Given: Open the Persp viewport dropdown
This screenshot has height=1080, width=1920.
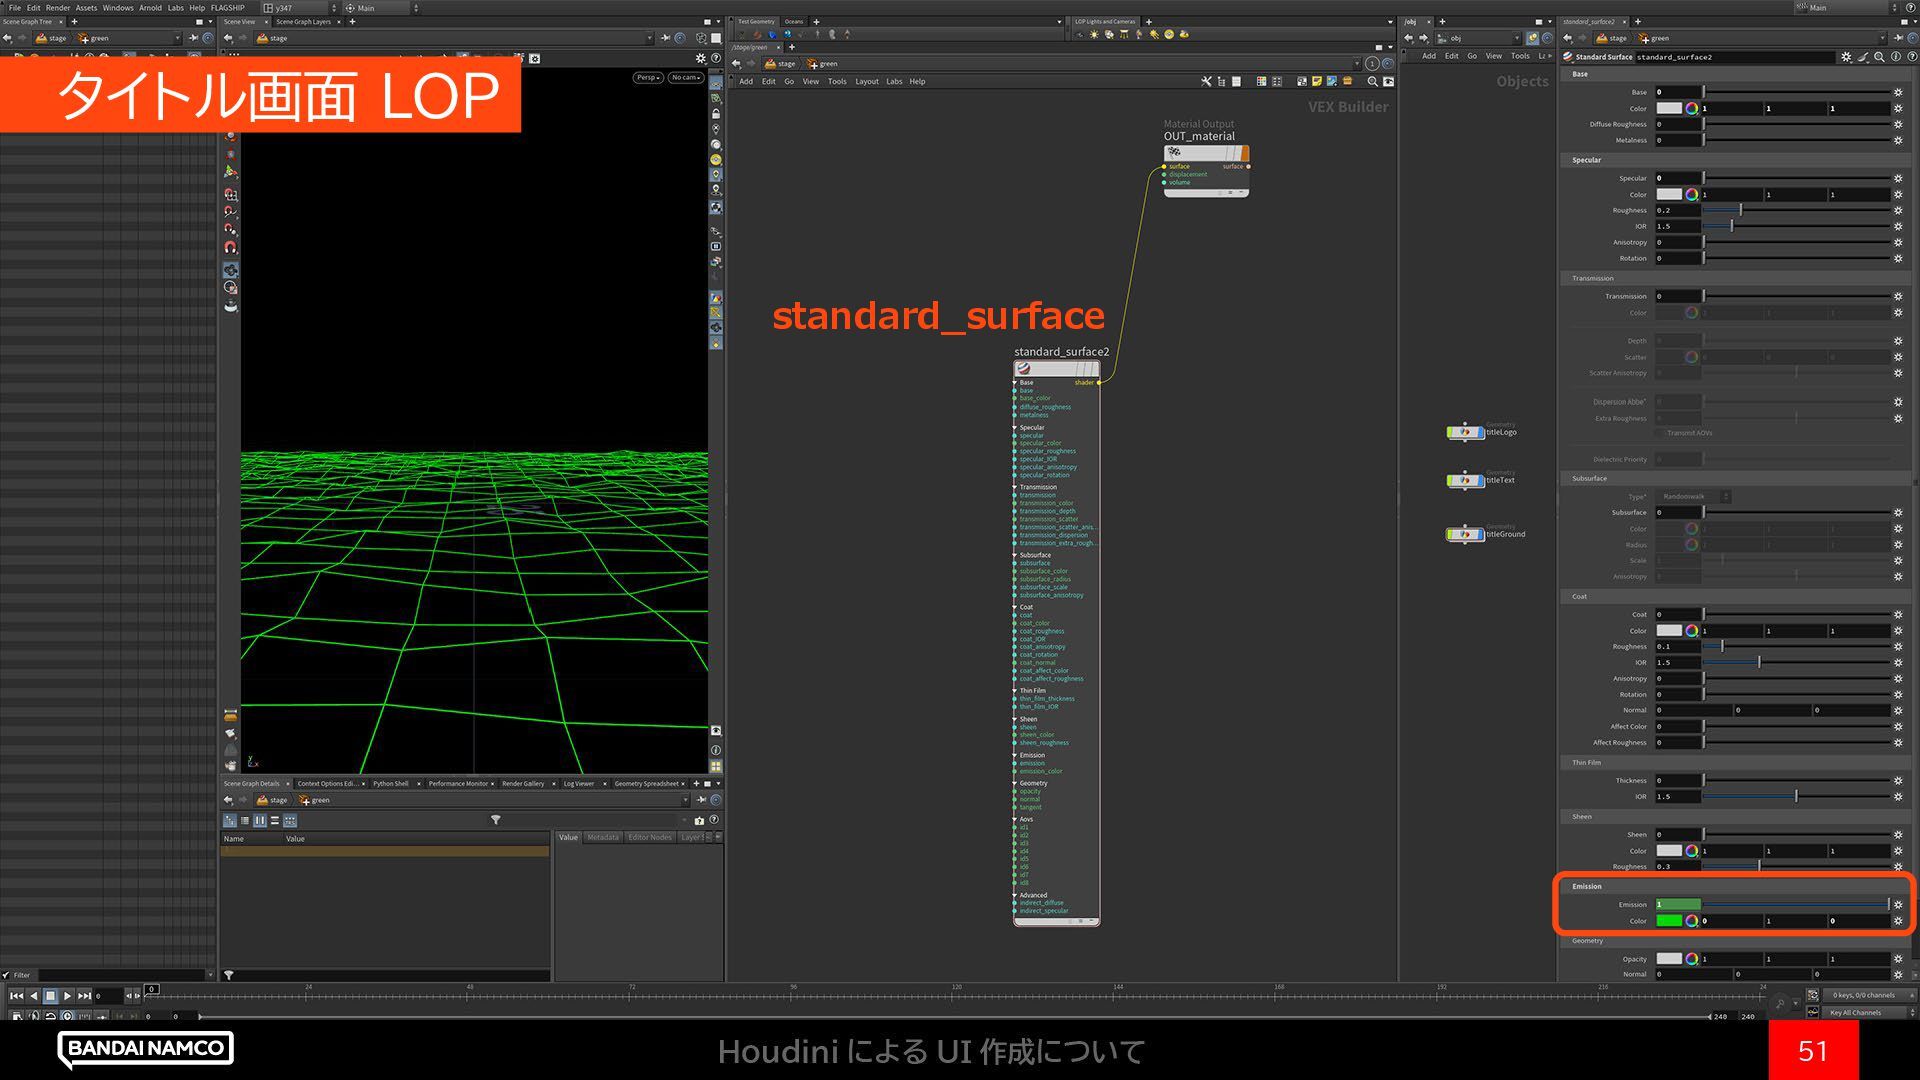Looking at the screenshot, I should tap(647, 77).
